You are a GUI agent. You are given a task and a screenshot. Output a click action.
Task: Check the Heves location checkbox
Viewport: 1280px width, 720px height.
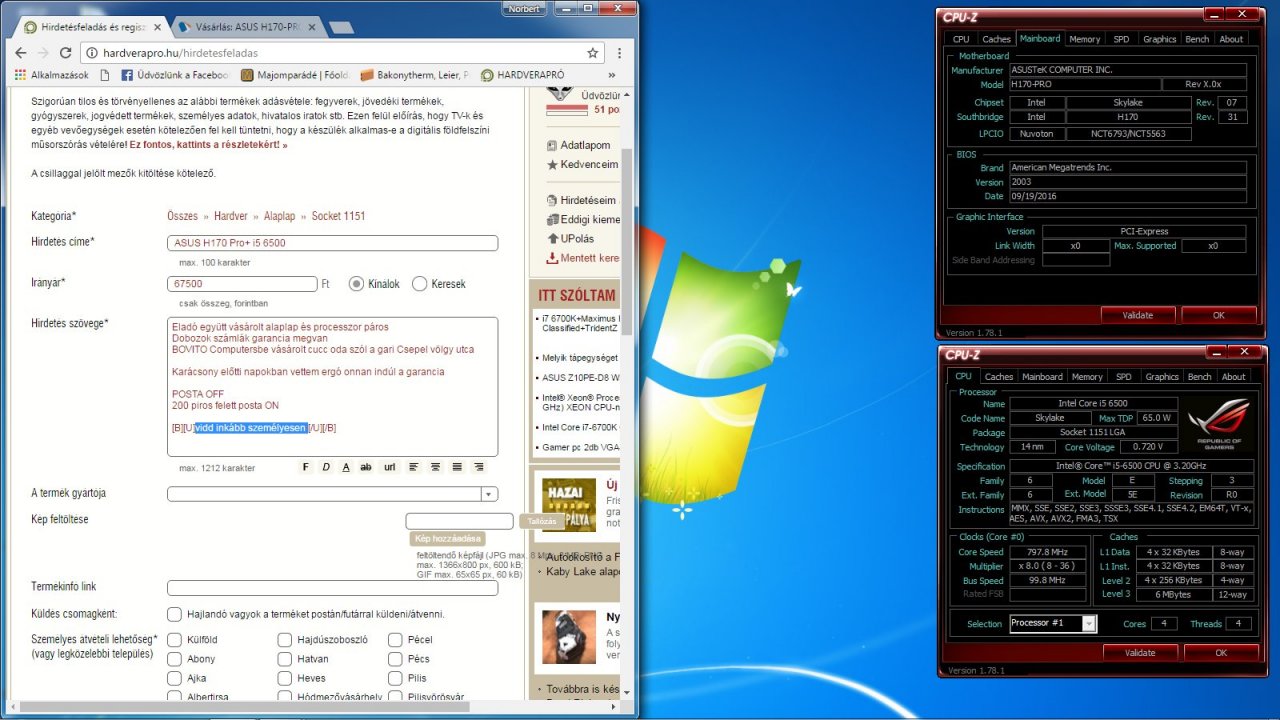click(x=285, y=678)
